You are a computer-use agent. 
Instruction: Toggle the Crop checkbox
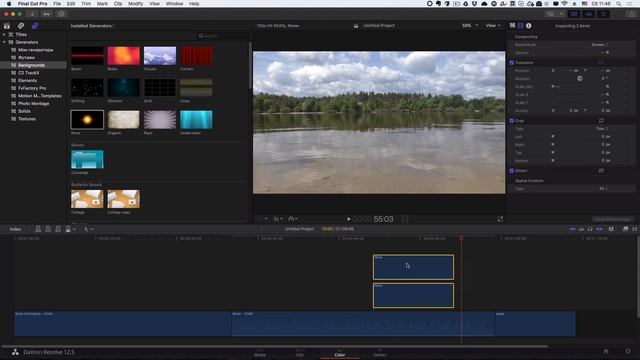(512, 121)
